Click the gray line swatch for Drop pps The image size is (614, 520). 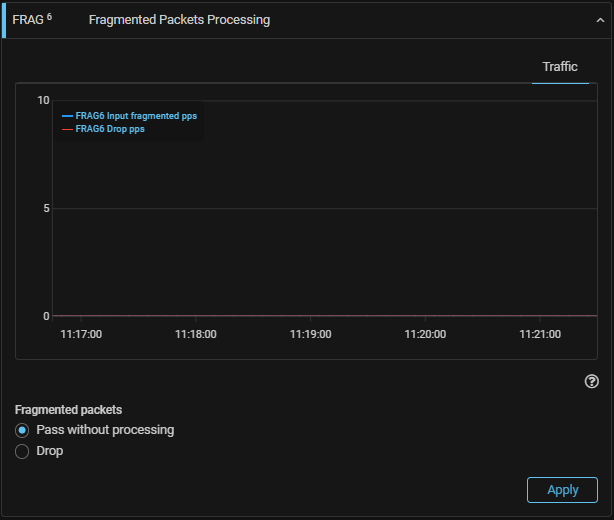point(67,129)
